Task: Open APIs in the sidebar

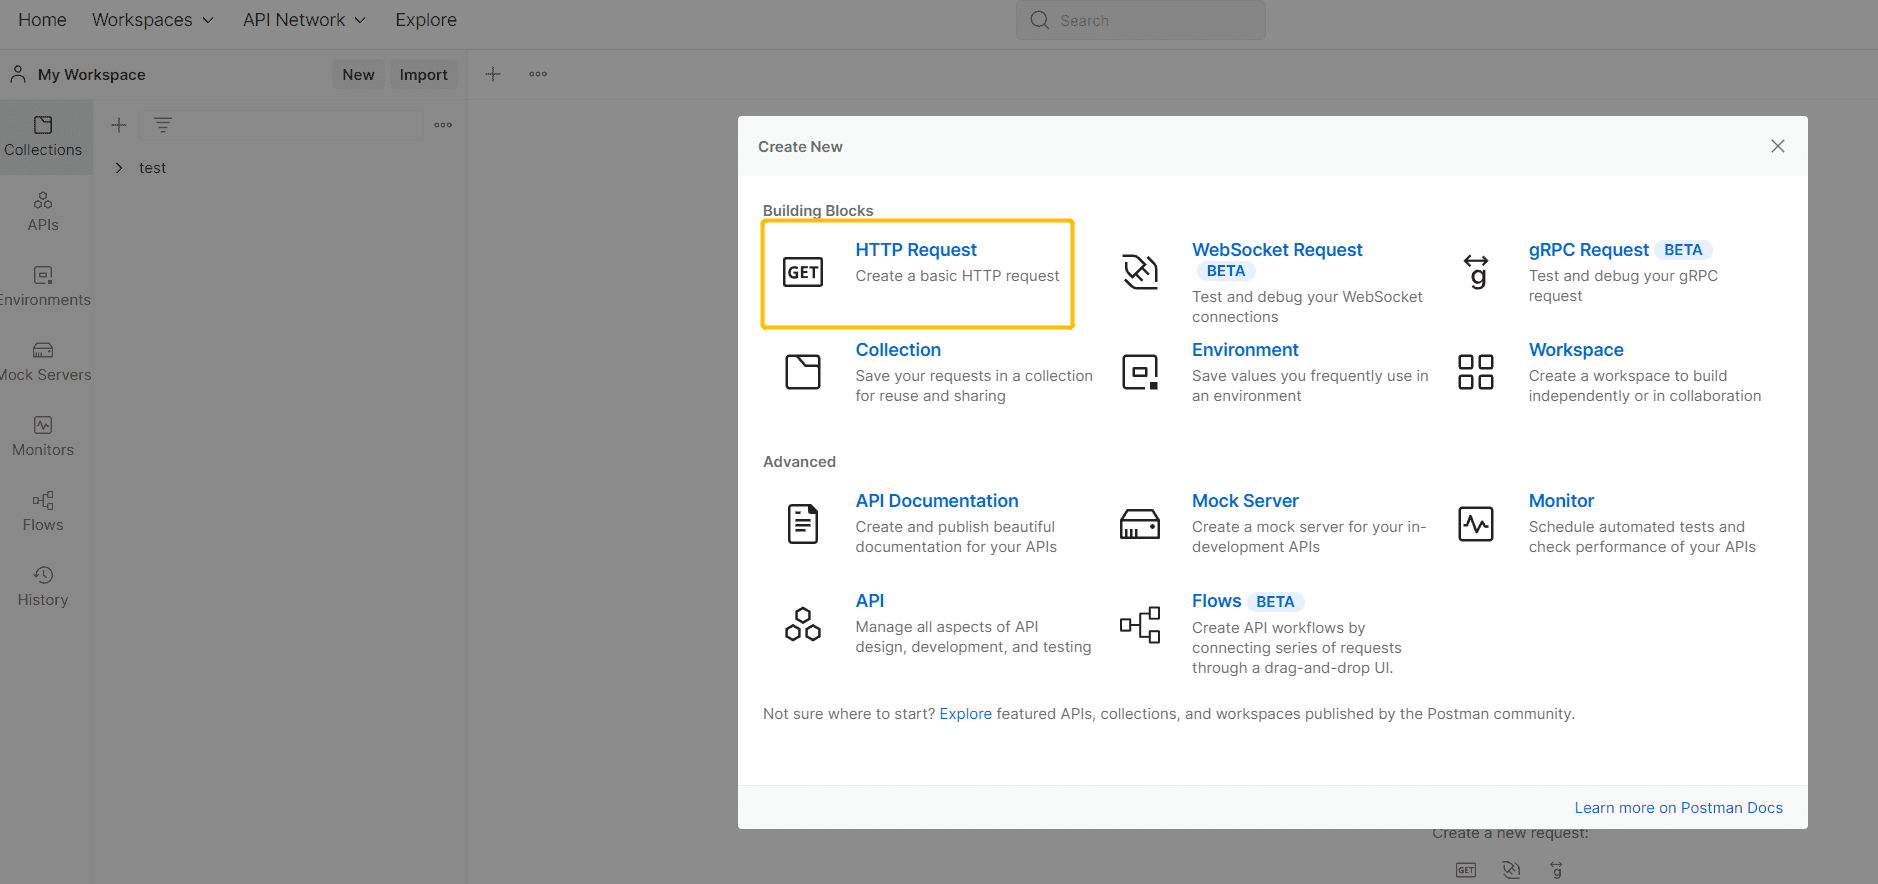Action: coord(43,212)
